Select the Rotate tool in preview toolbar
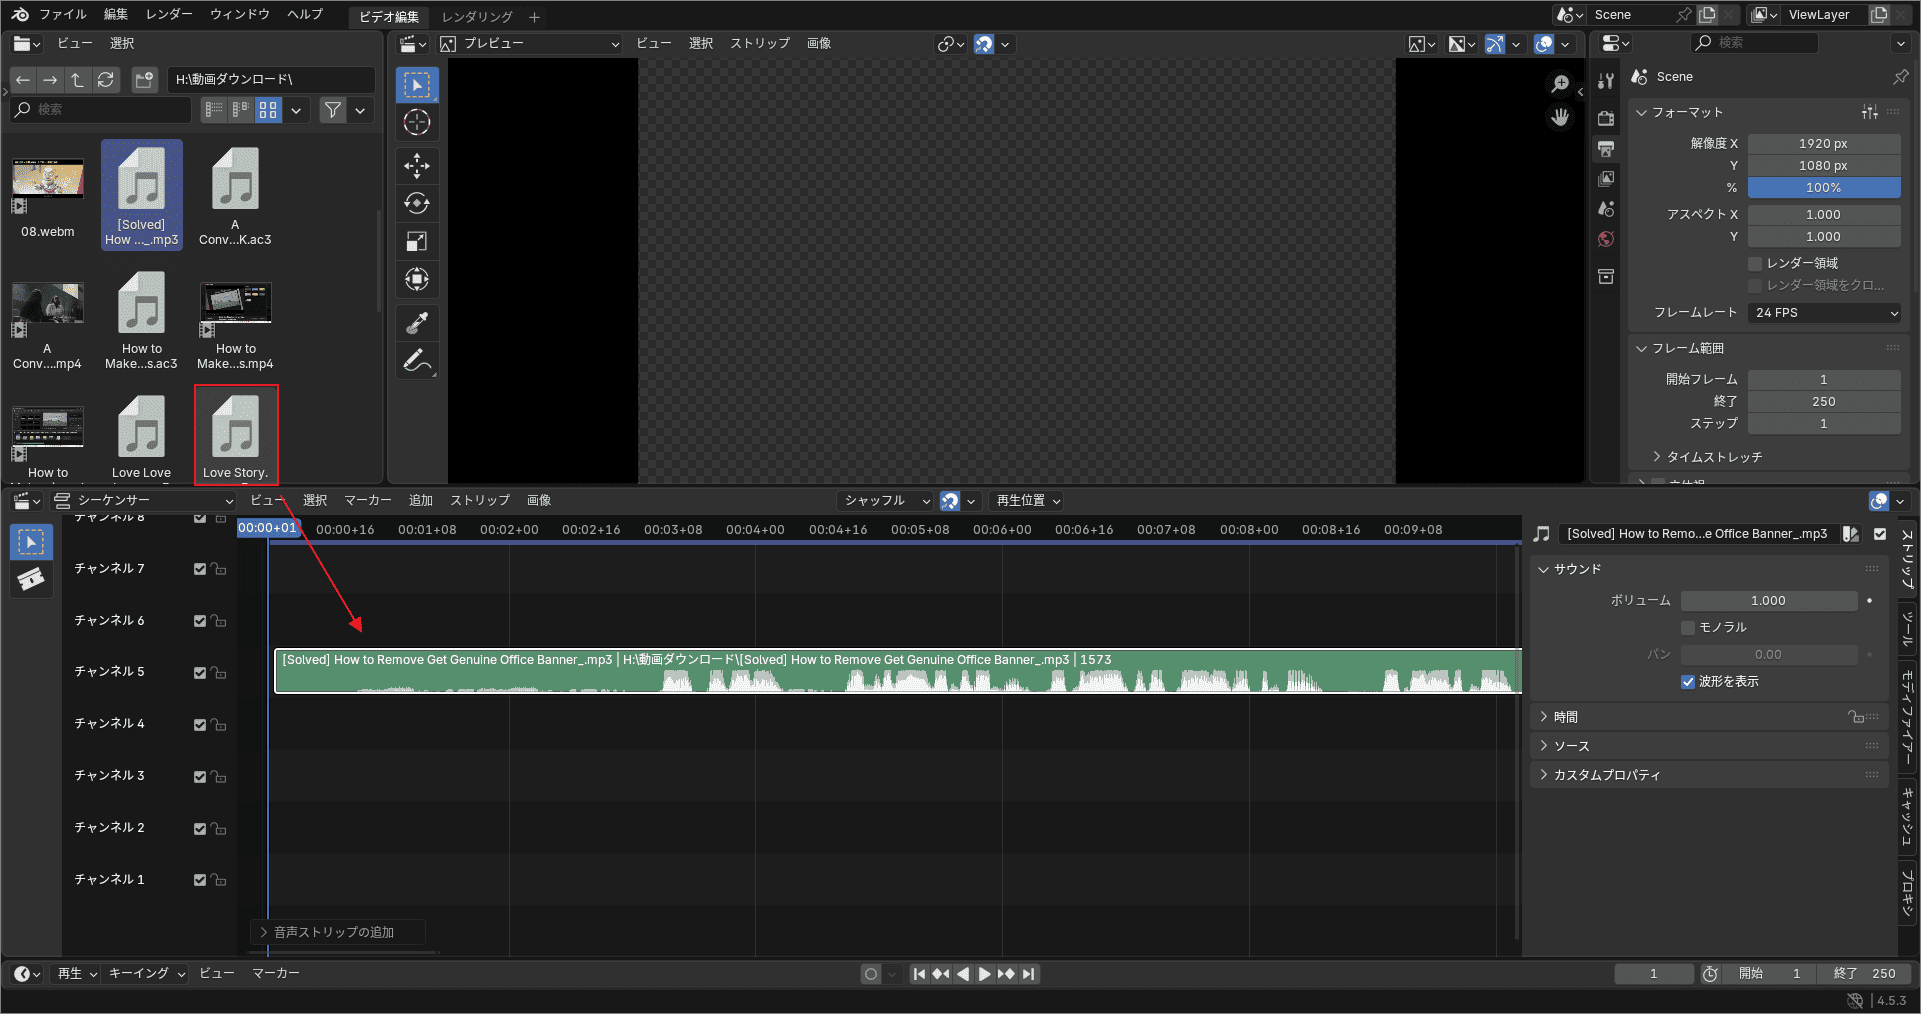 pyautogui.click(x=417, y=203)
